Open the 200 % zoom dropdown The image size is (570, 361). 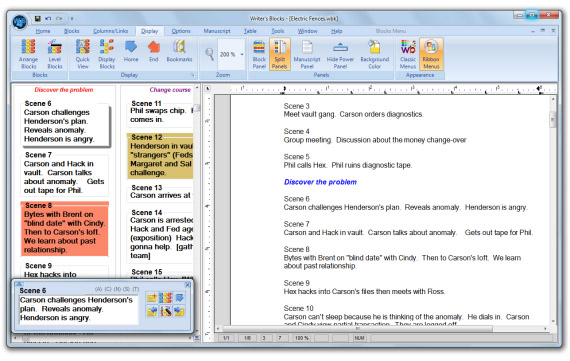(x=242, y=55)
